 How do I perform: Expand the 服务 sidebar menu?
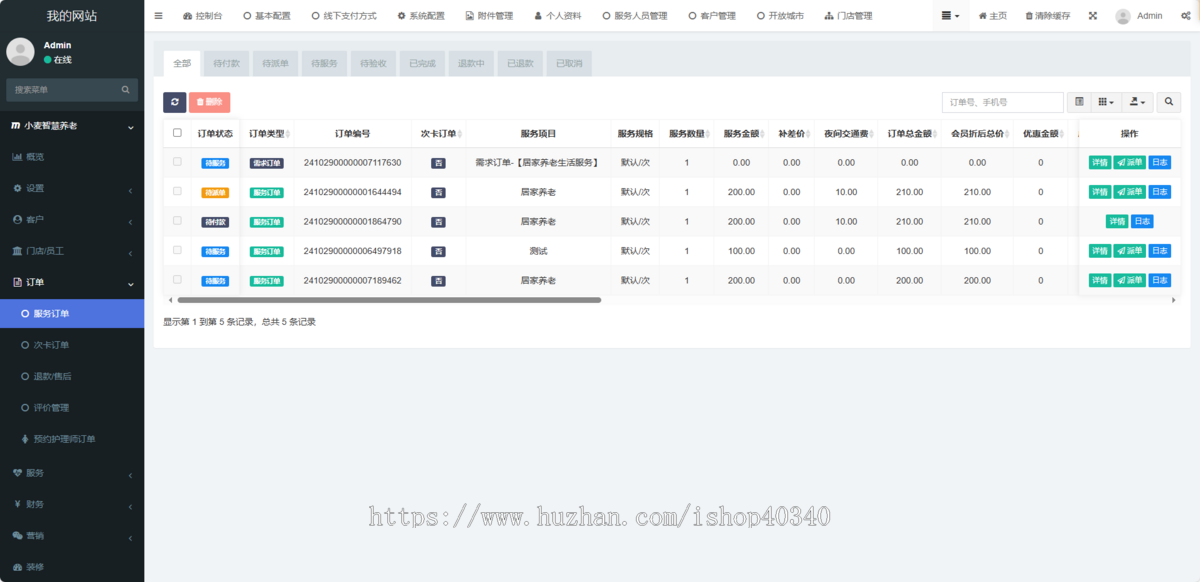click(72, 472)
